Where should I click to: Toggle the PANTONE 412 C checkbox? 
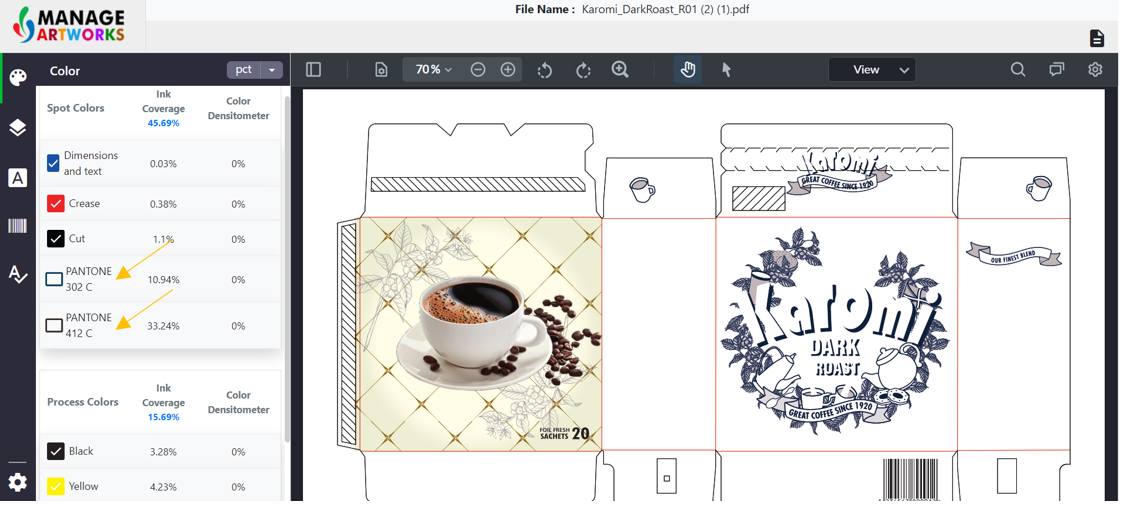(54, 326)
